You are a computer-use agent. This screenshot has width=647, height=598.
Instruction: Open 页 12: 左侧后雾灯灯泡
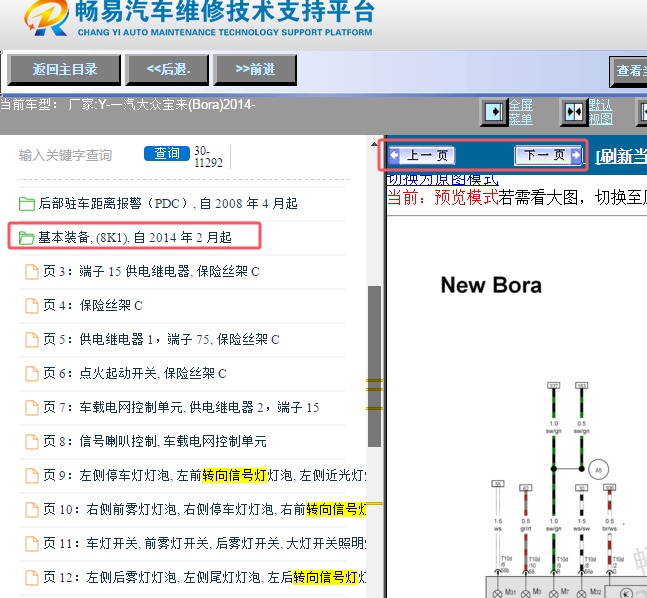pos(205,577)
